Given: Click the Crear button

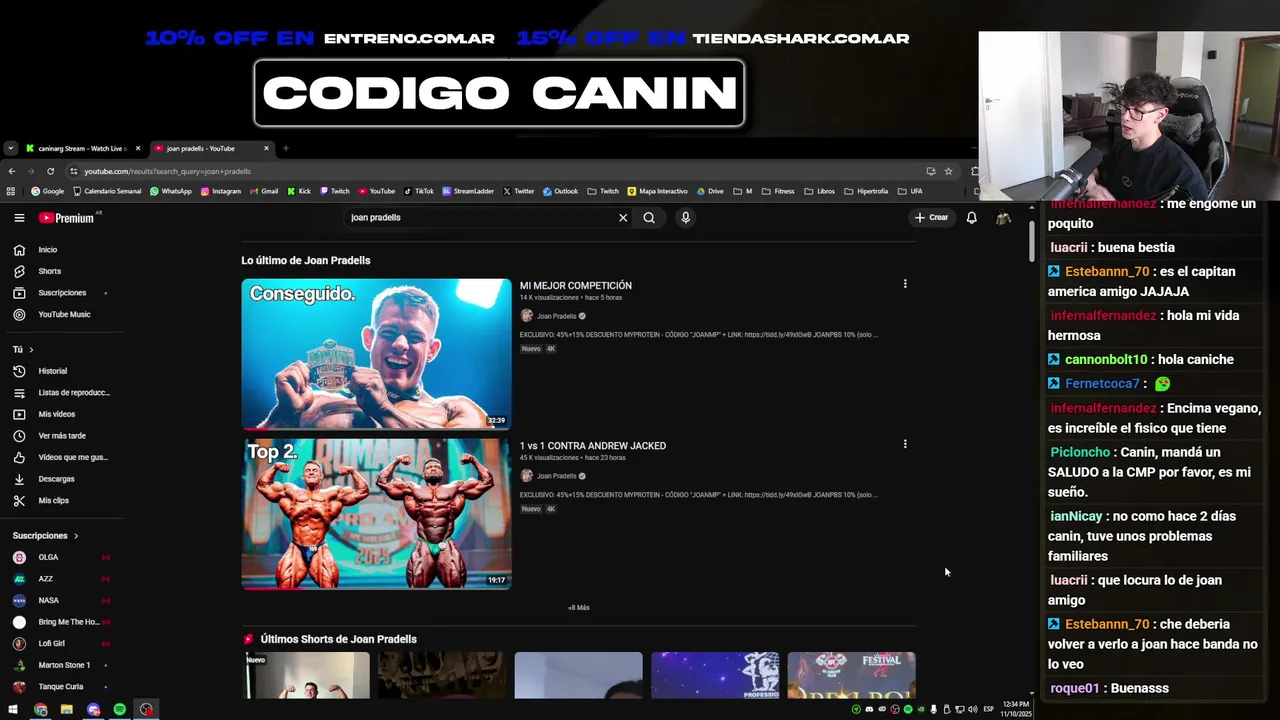Looking at the screenshot, I should [x=931, y=217].
